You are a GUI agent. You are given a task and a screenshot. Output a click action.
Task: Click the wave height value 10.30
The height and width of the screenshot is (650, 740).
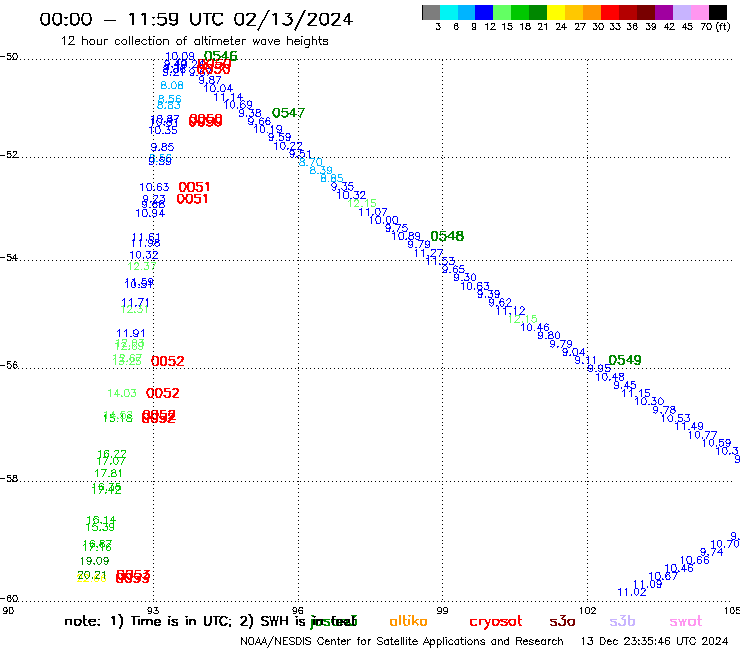pyautogui.click(x=649, y=401)
